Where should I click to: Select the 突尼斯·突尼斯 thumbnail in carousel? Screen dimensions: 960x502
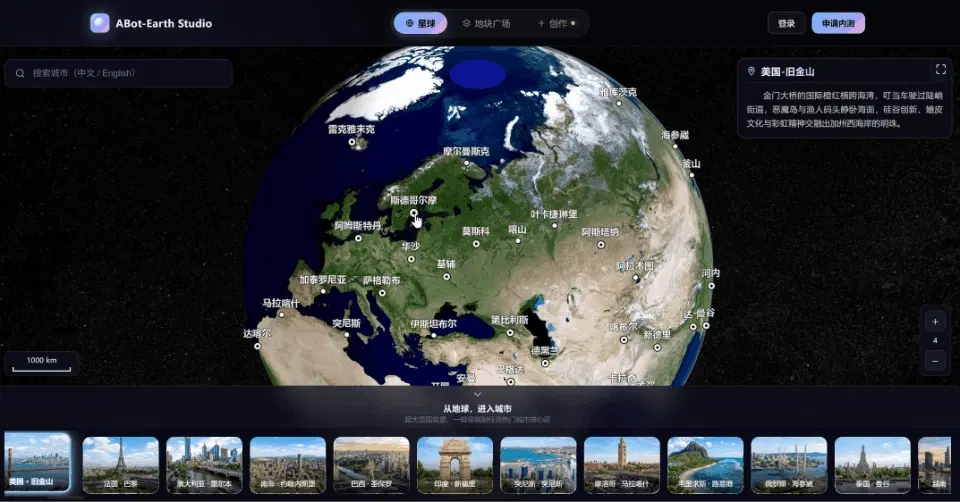[538, 465]
